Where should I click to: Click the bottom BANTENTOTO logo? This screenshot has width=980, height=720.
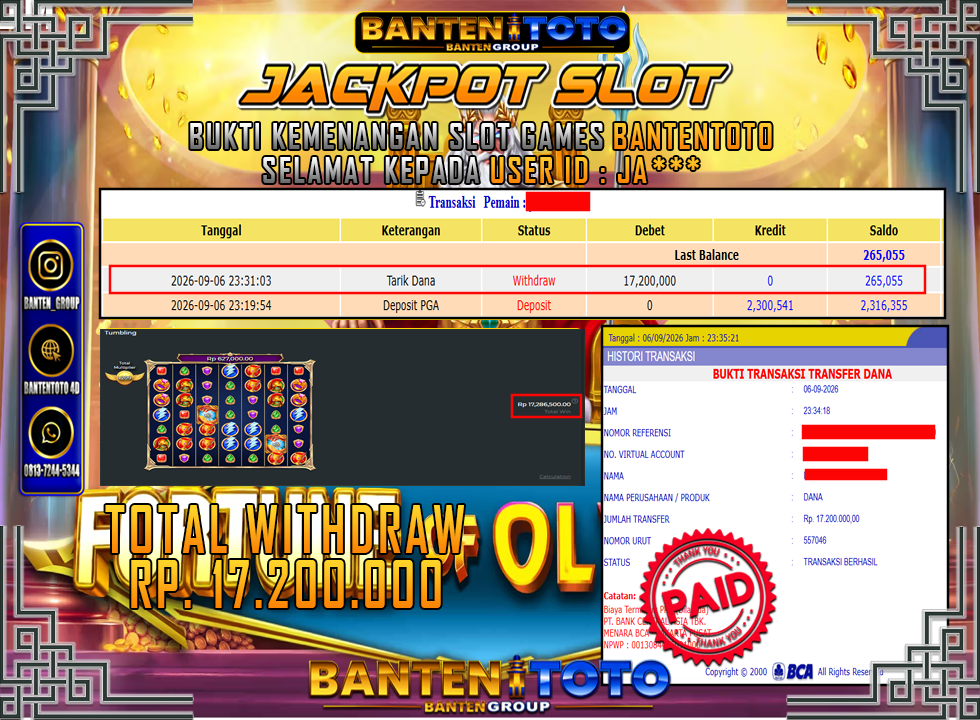coord(489,684)
